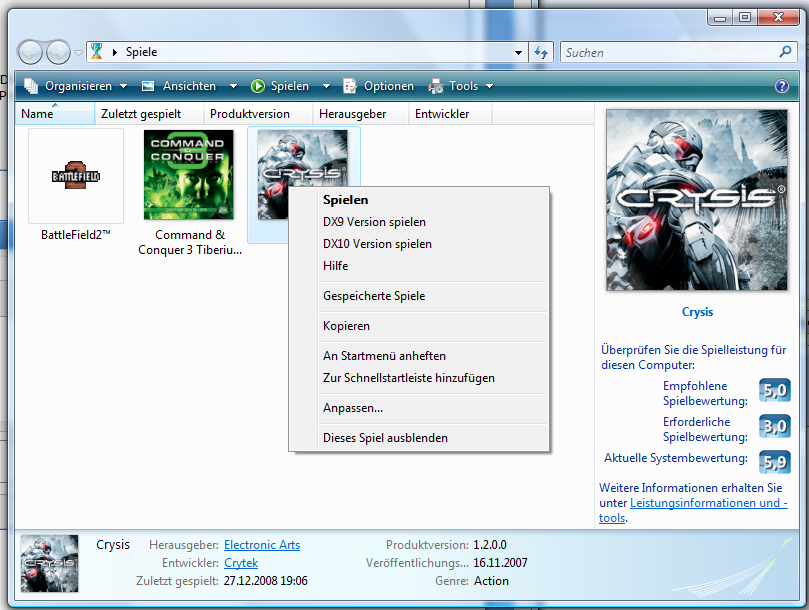809x610 pixels.
Task: Maximize the Spiele window
Action: coord(745,18)
